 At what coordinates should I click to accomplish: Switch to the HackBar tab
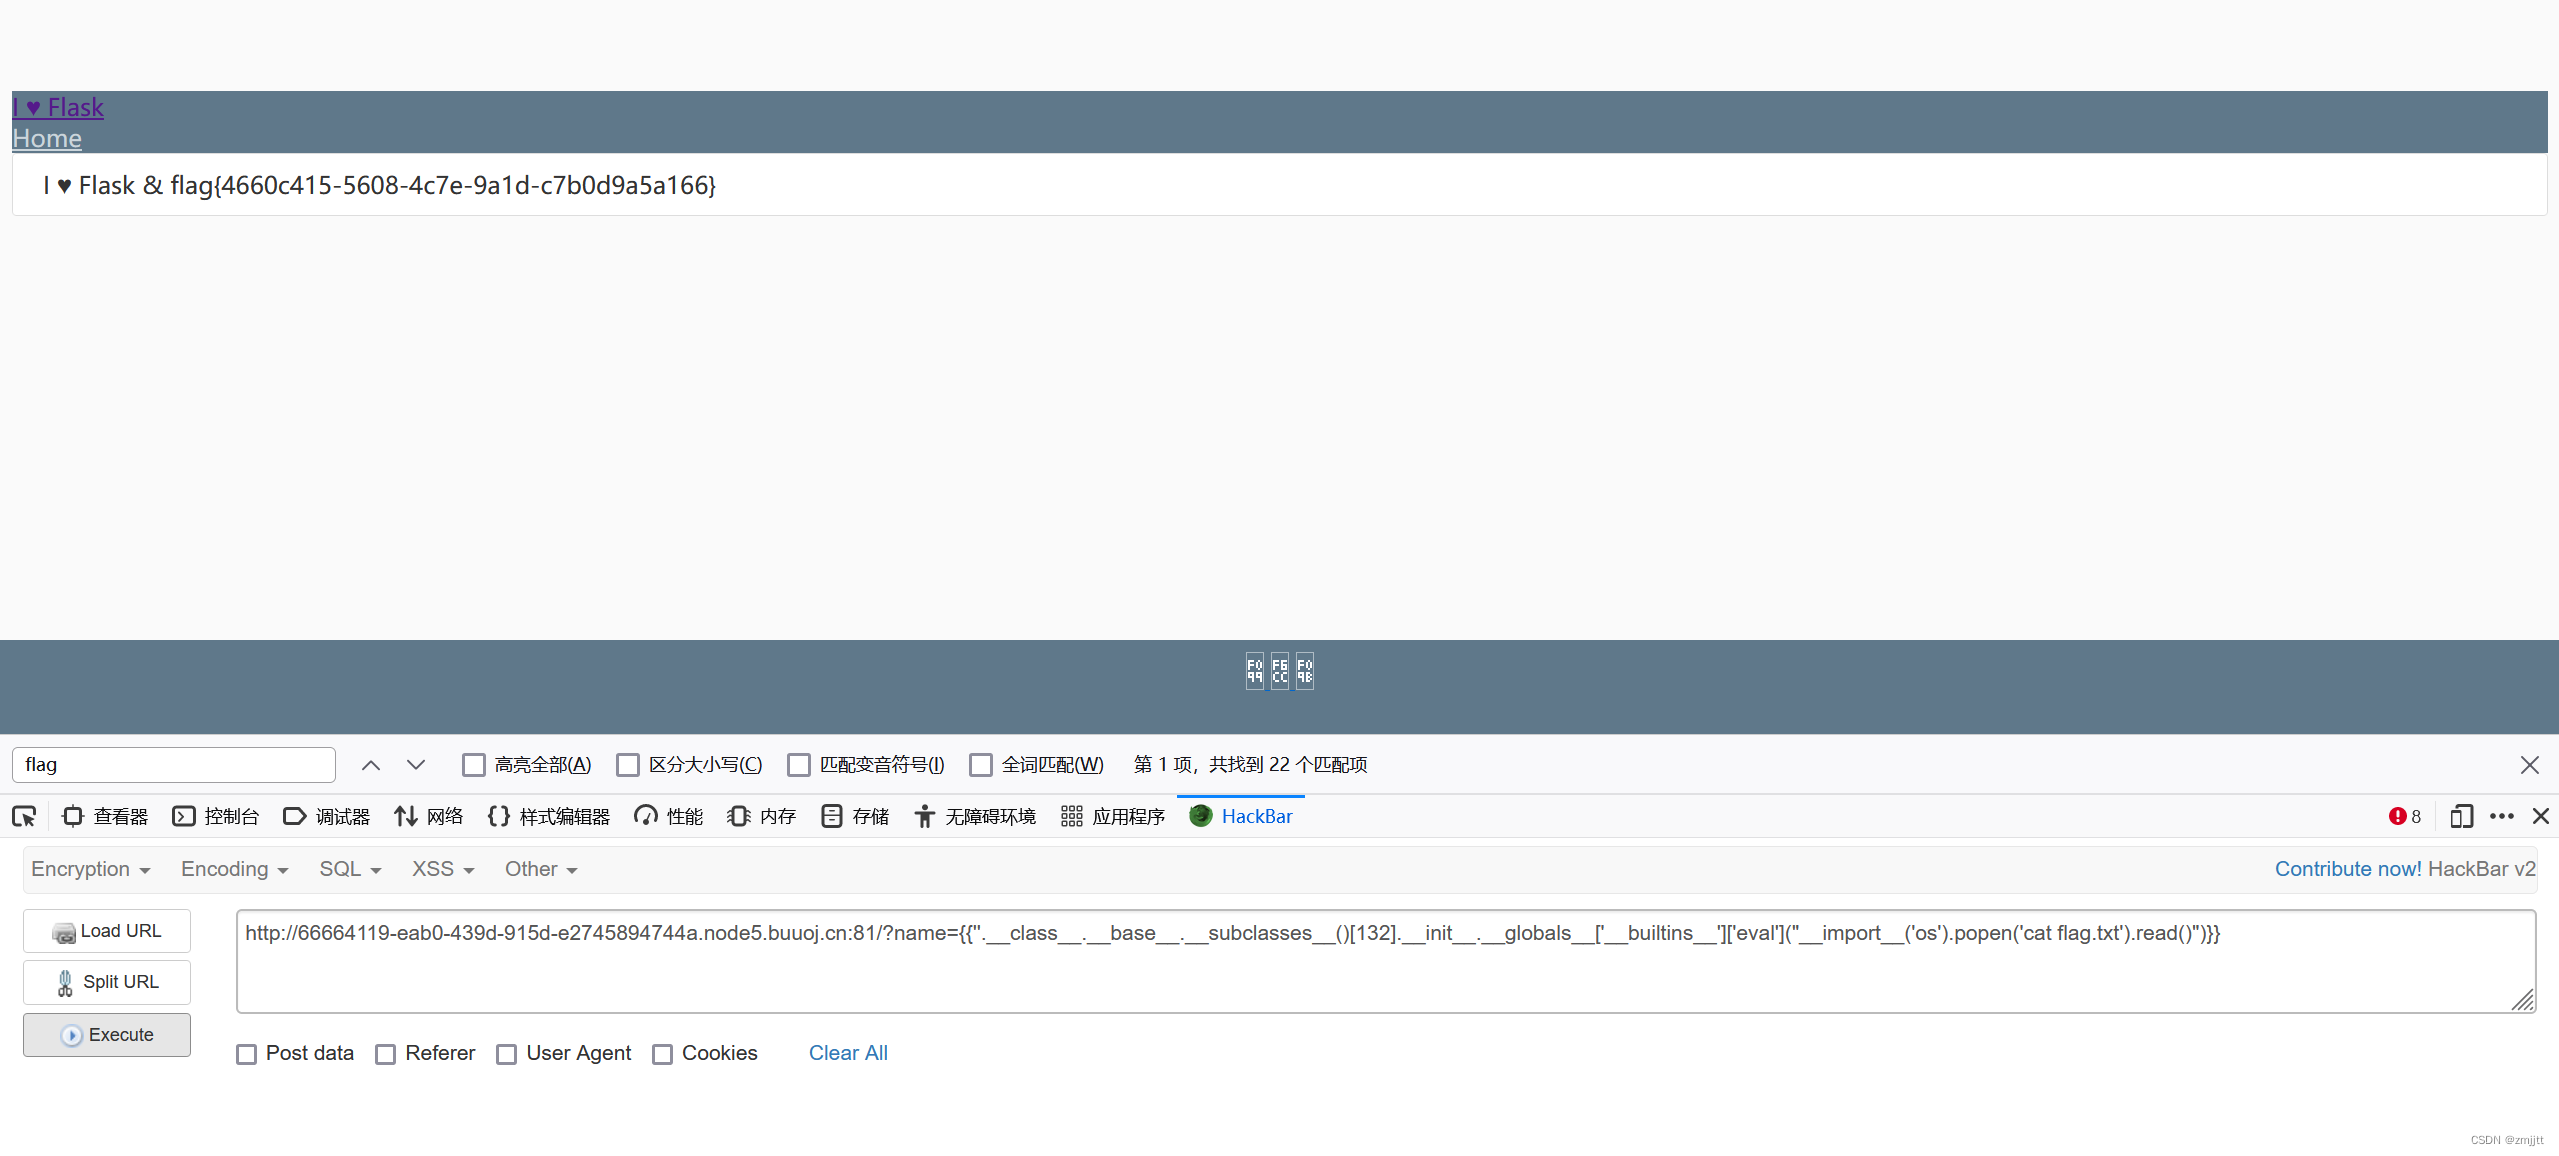point(1241,817)
